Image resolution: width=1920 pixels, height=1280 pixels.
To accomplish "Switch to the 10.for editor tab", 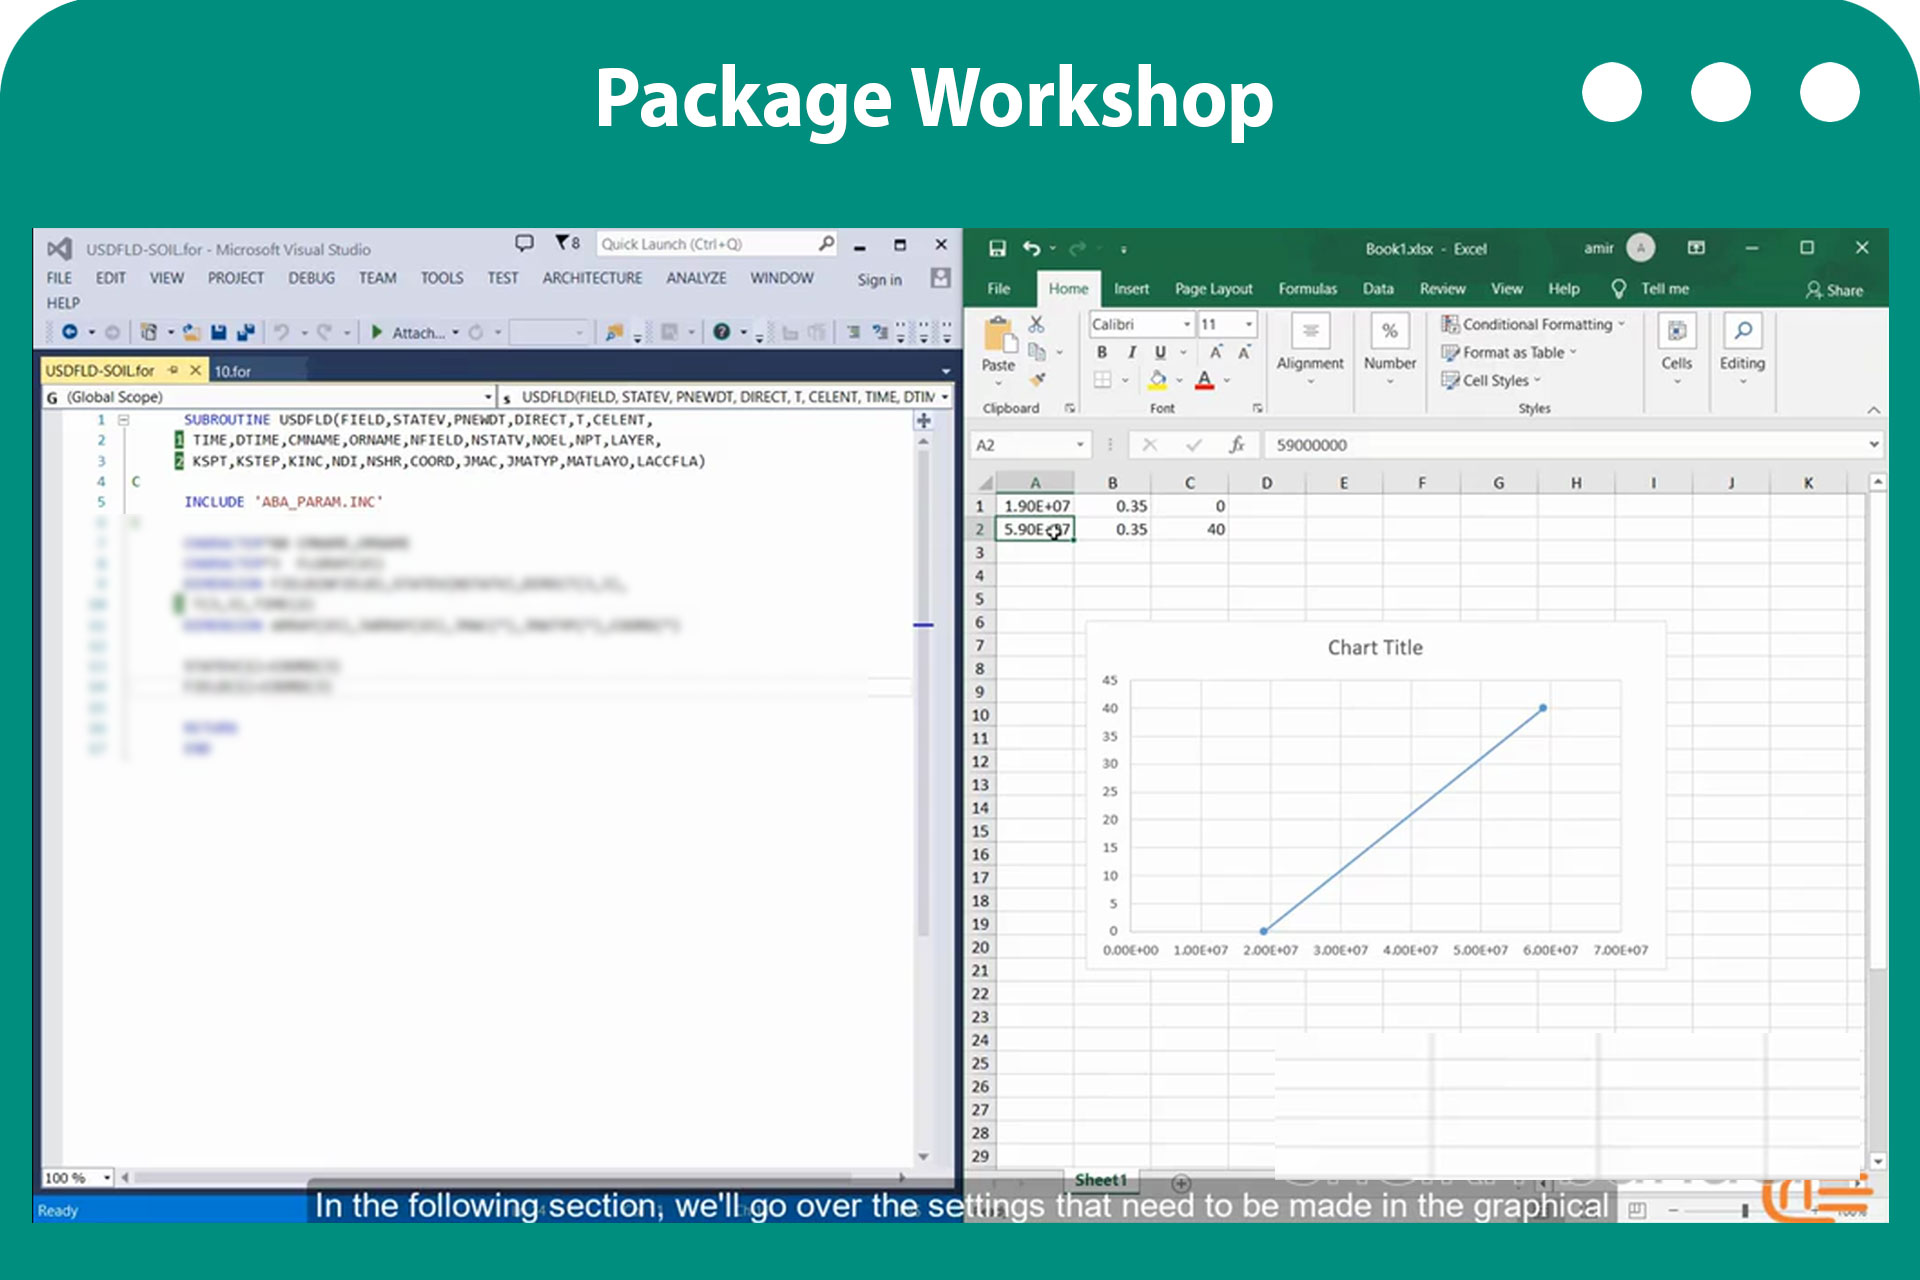I will [232, 371].
